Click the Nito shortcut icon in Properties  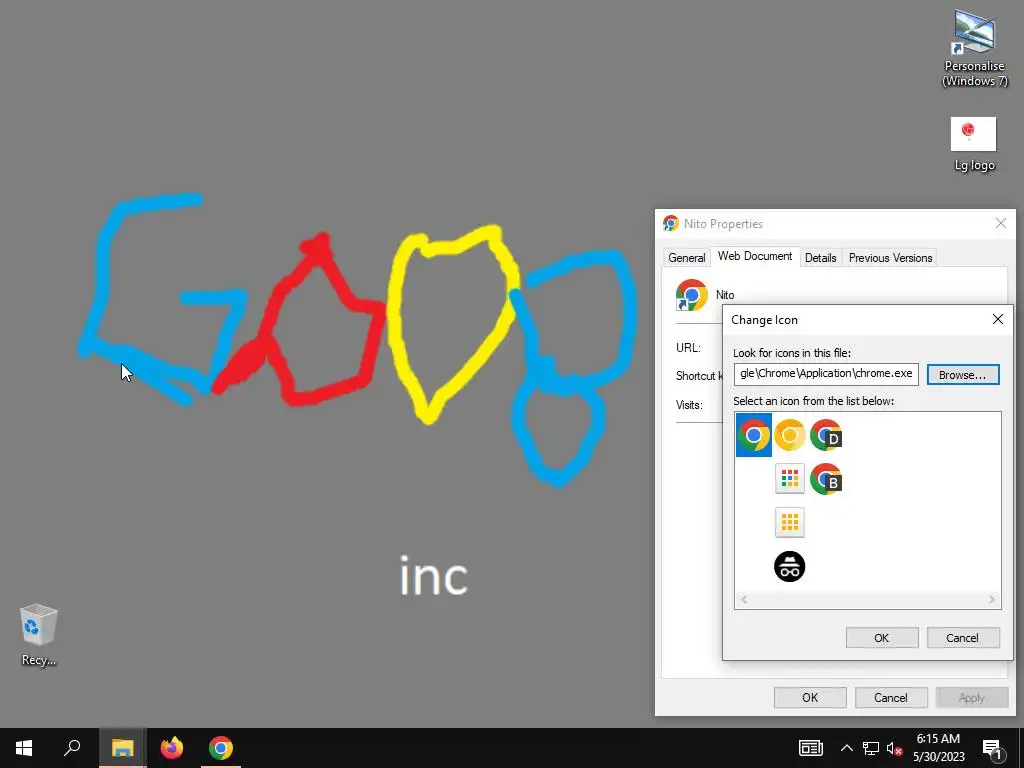coord(692,295)
